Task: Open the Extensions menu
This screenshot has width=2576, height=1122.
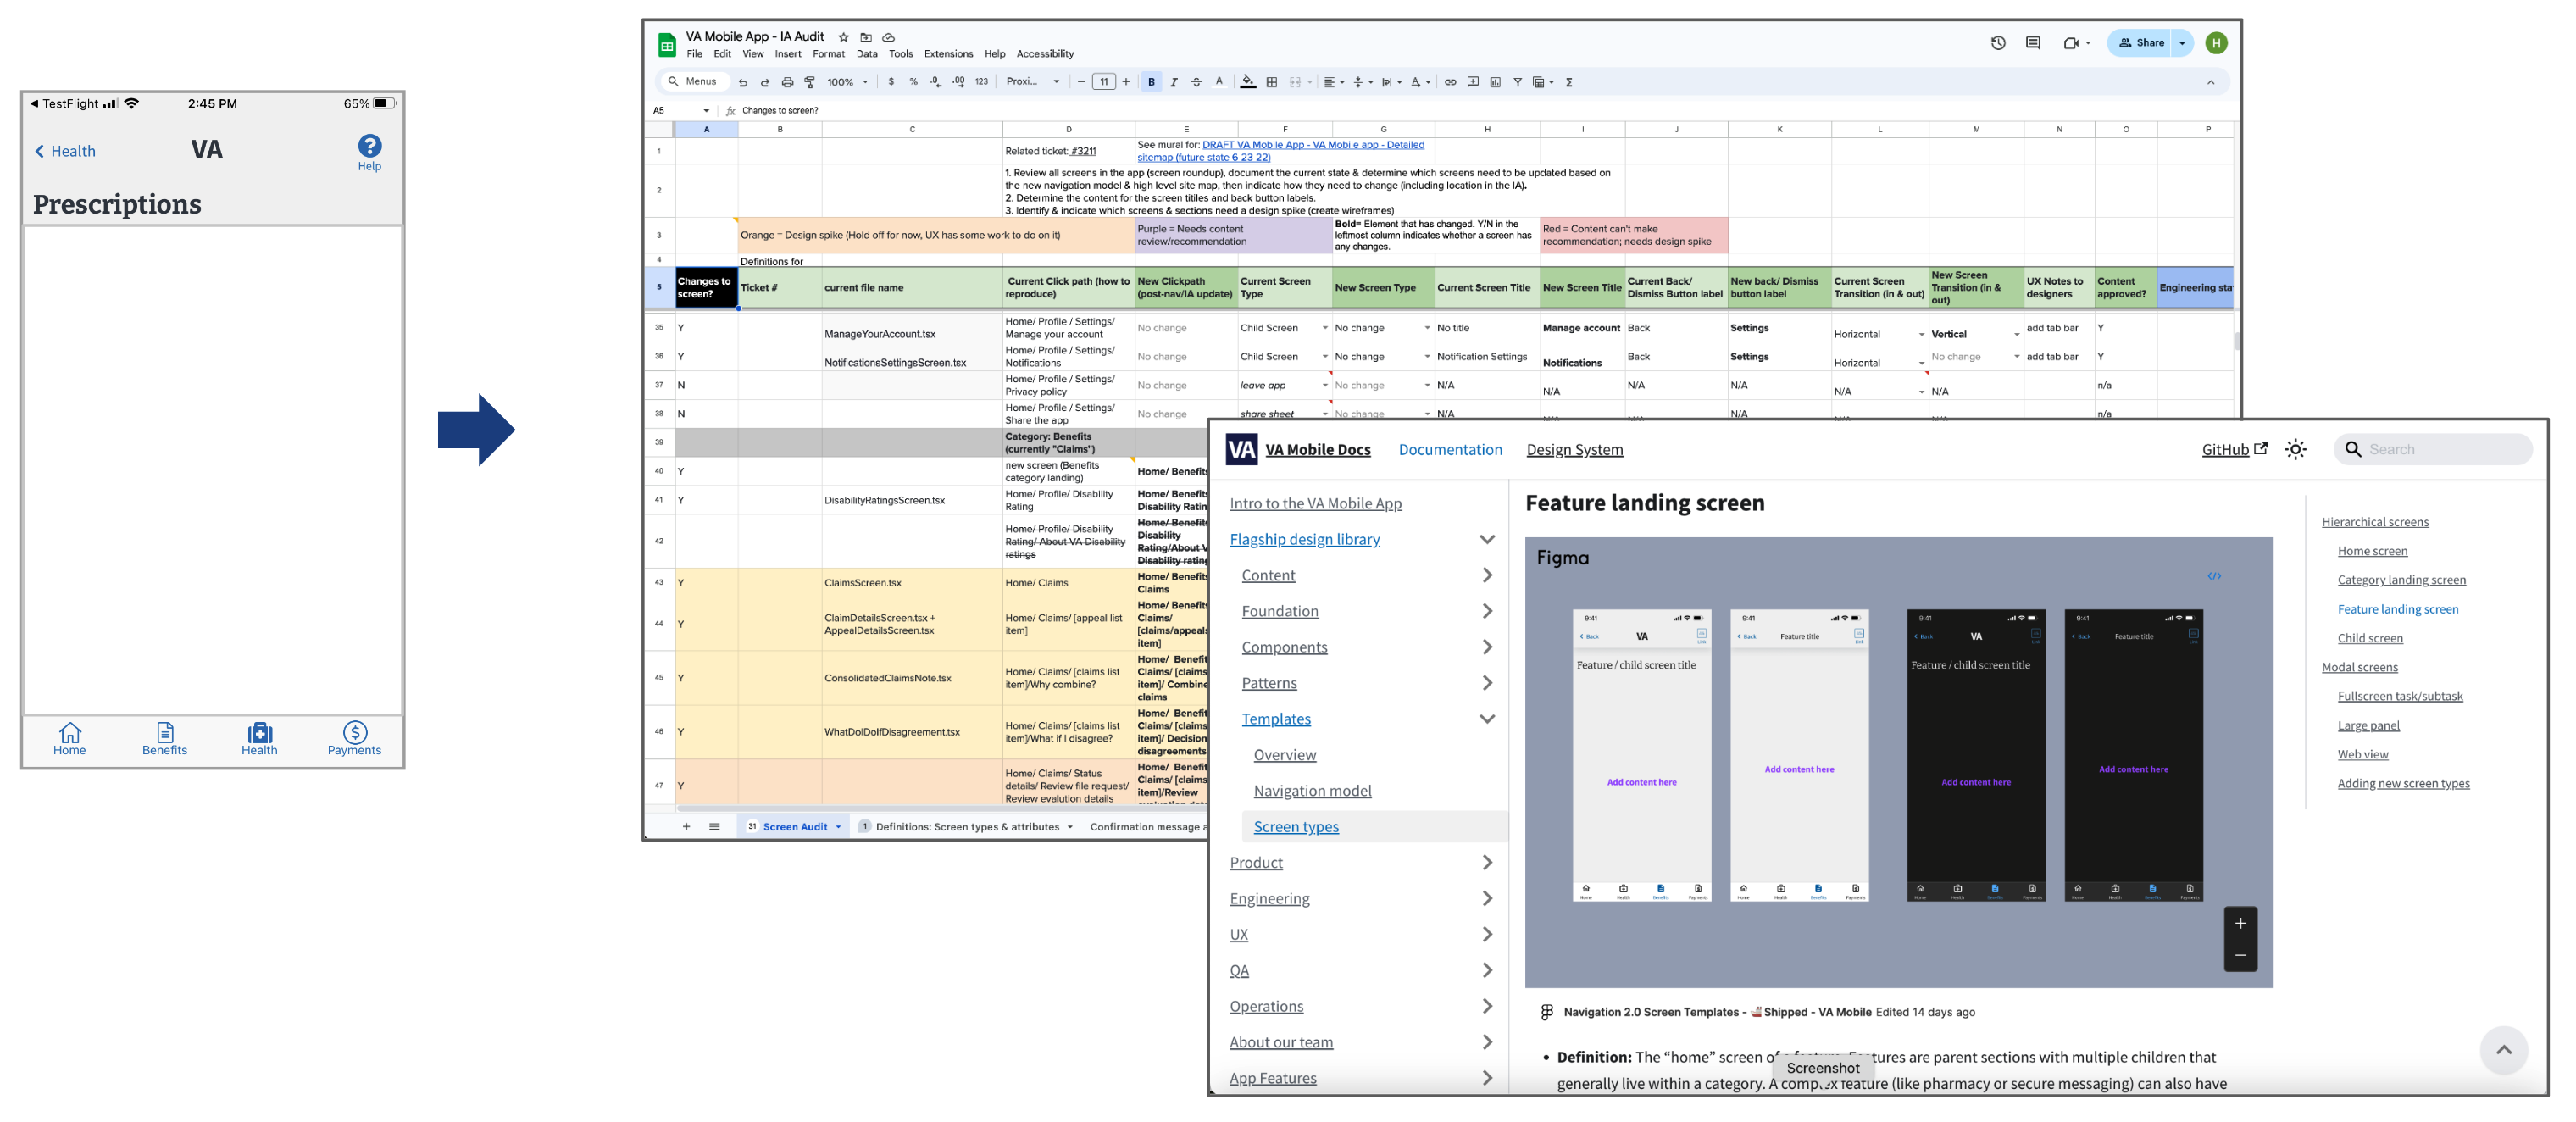Action: tap(948, 54)
